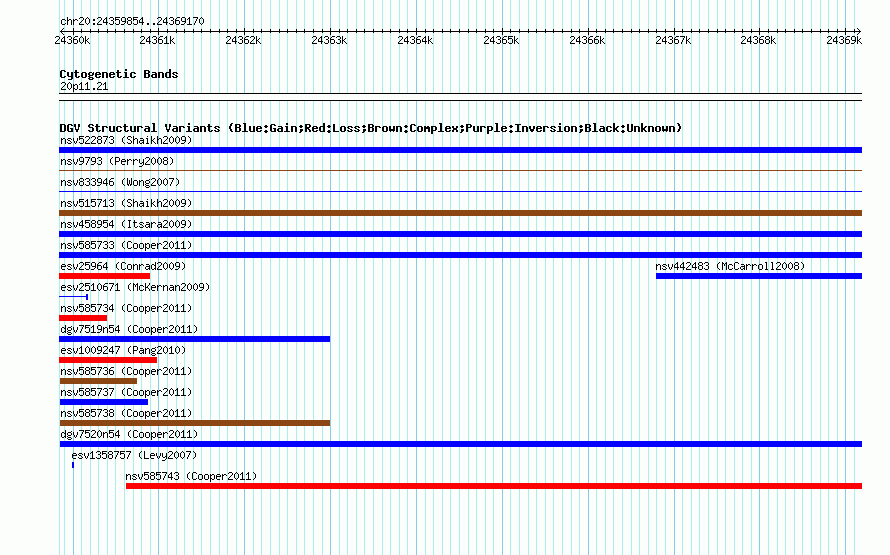Select the blue nsv585737 gain bar

click(103, 402)
